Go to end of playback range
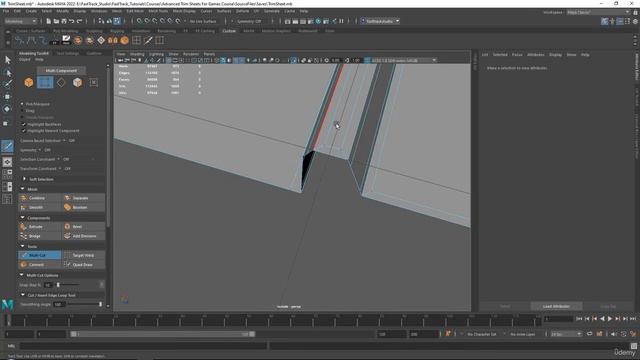Image resolution: width=640 pixels, height=360 pixels. pos(633,319)
